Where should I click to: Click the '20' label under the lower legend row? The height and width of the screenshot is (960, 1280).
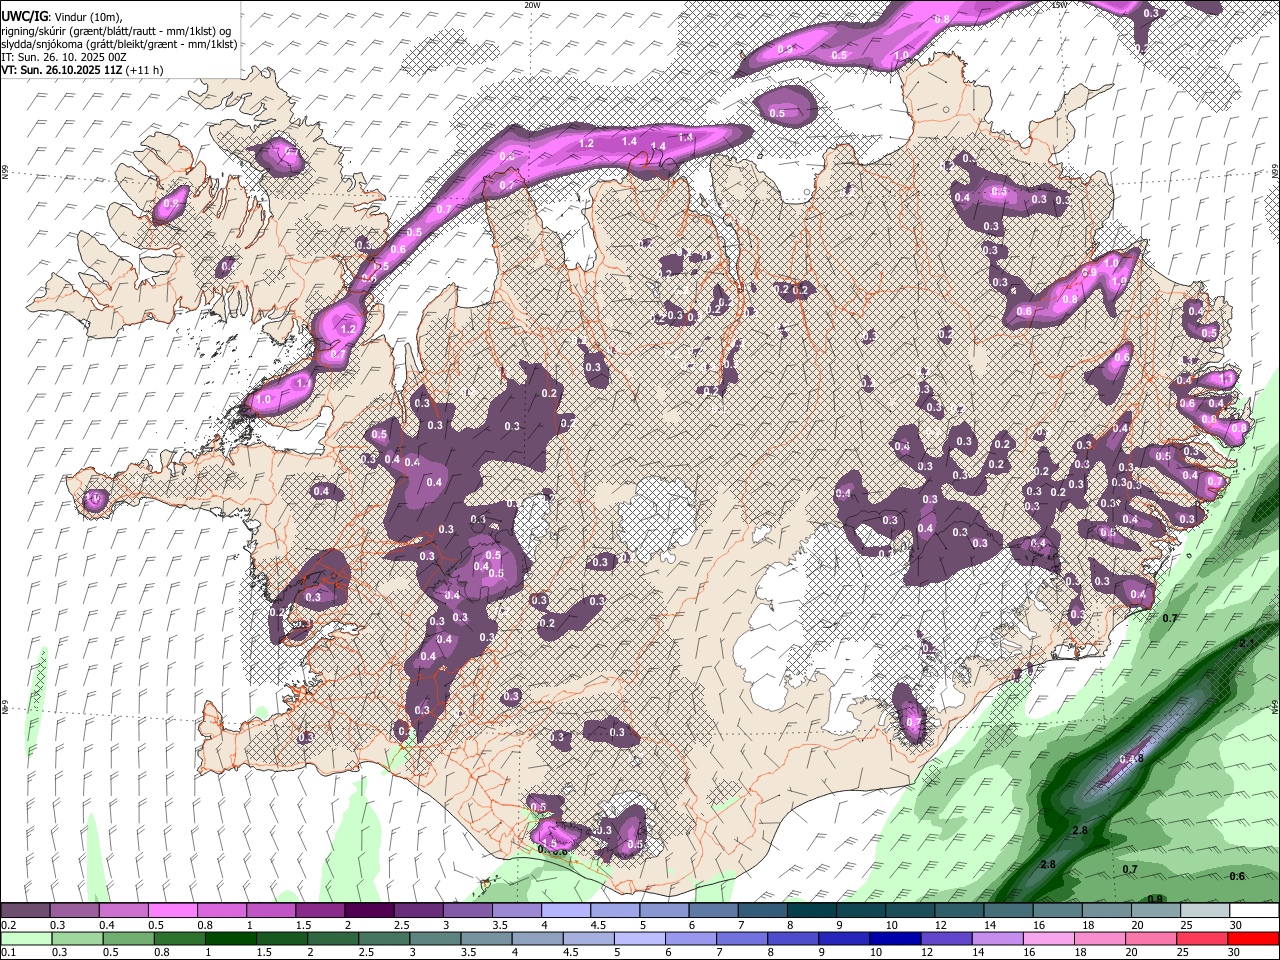coord(1133,952)
